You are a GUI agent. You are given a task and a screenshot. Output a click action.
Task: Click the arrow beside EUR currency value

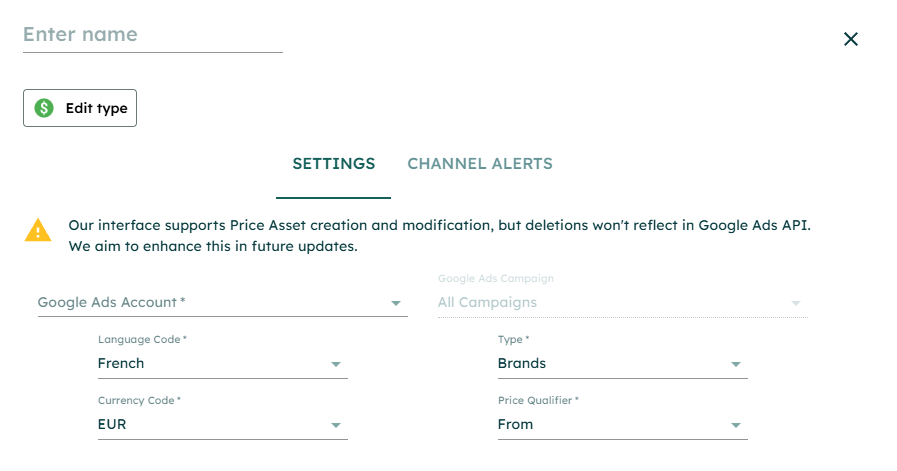point(336,425)
